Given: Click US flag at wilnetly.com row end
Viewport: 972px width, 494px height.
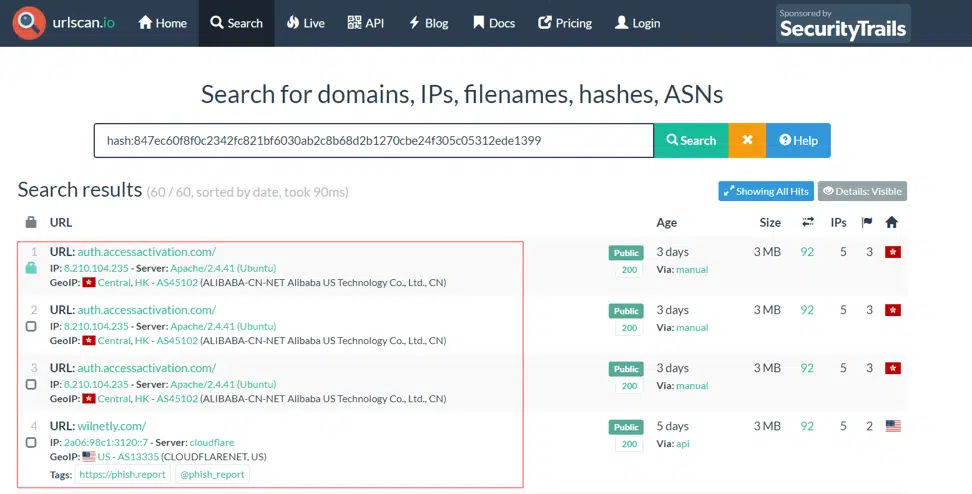Looking at the screenshot, I should click(893, 426).
